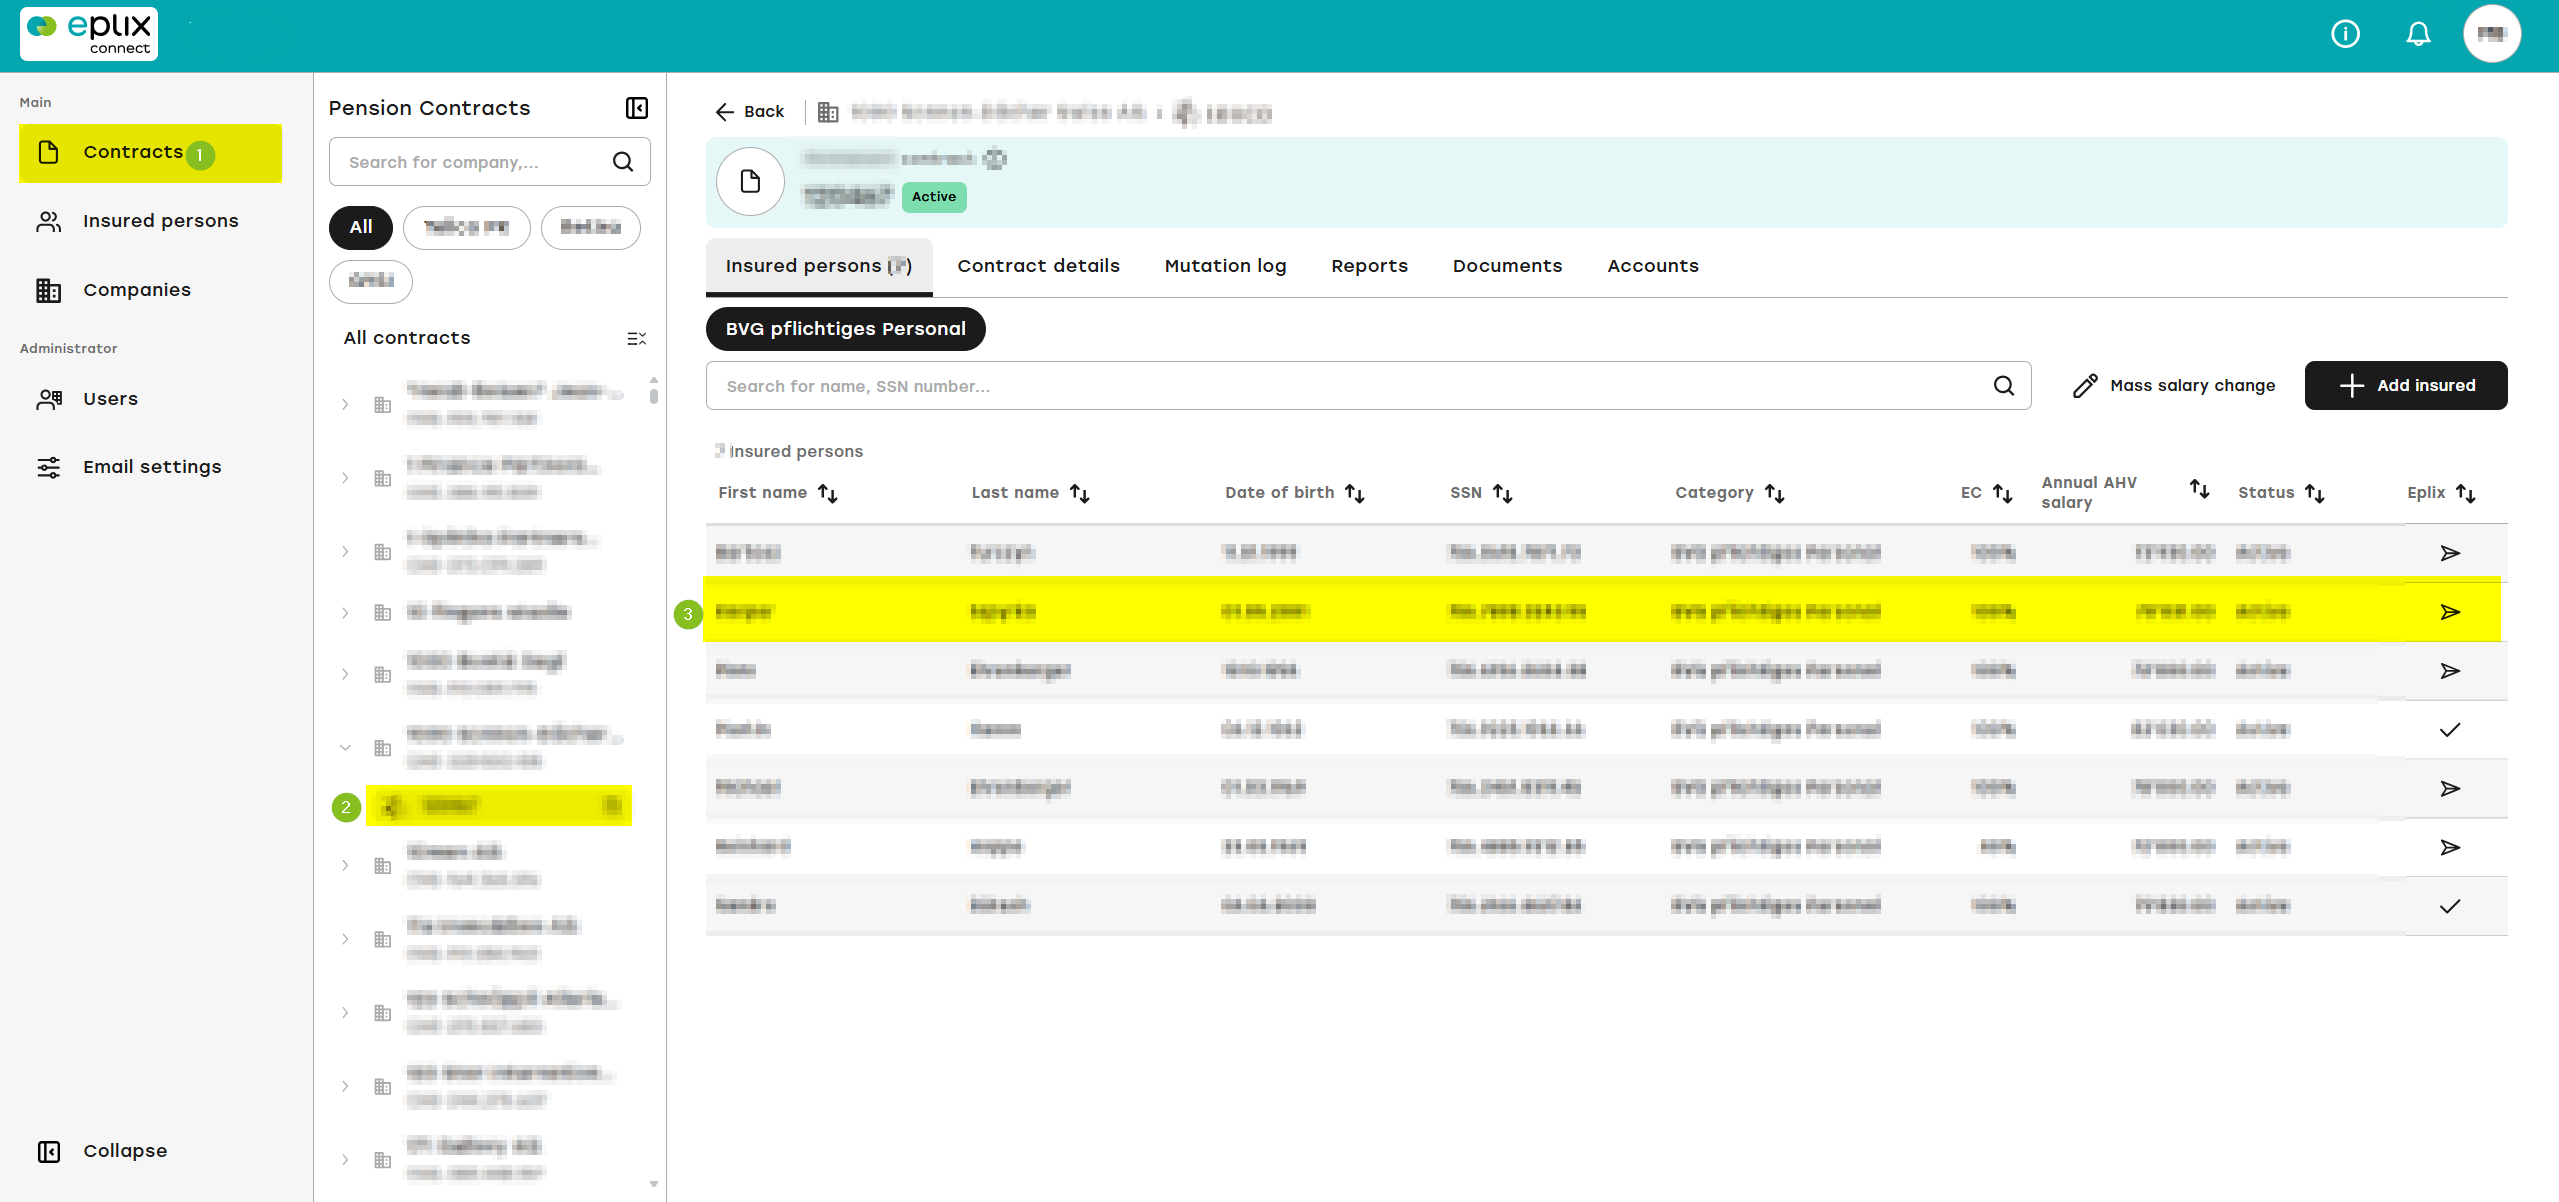Open the Reports tab
This screenshot has width=2559, height=1202.
point(1369,266)
